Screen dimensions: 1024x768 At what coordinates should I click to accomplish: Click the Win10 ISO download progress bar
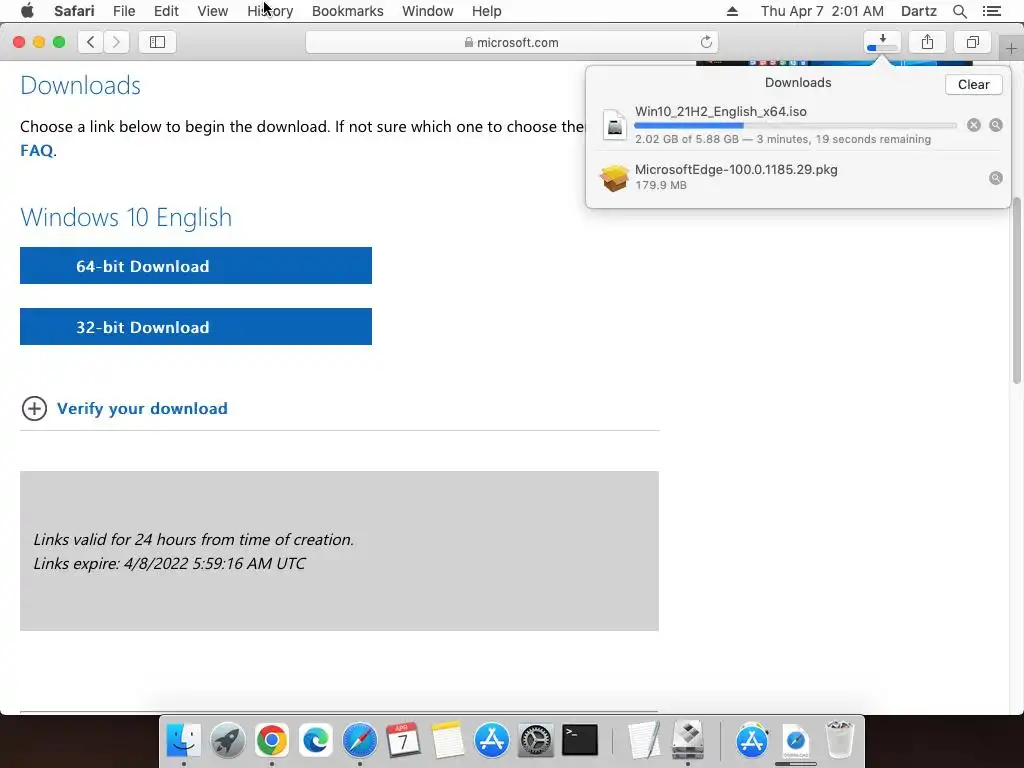pos(795,125)
